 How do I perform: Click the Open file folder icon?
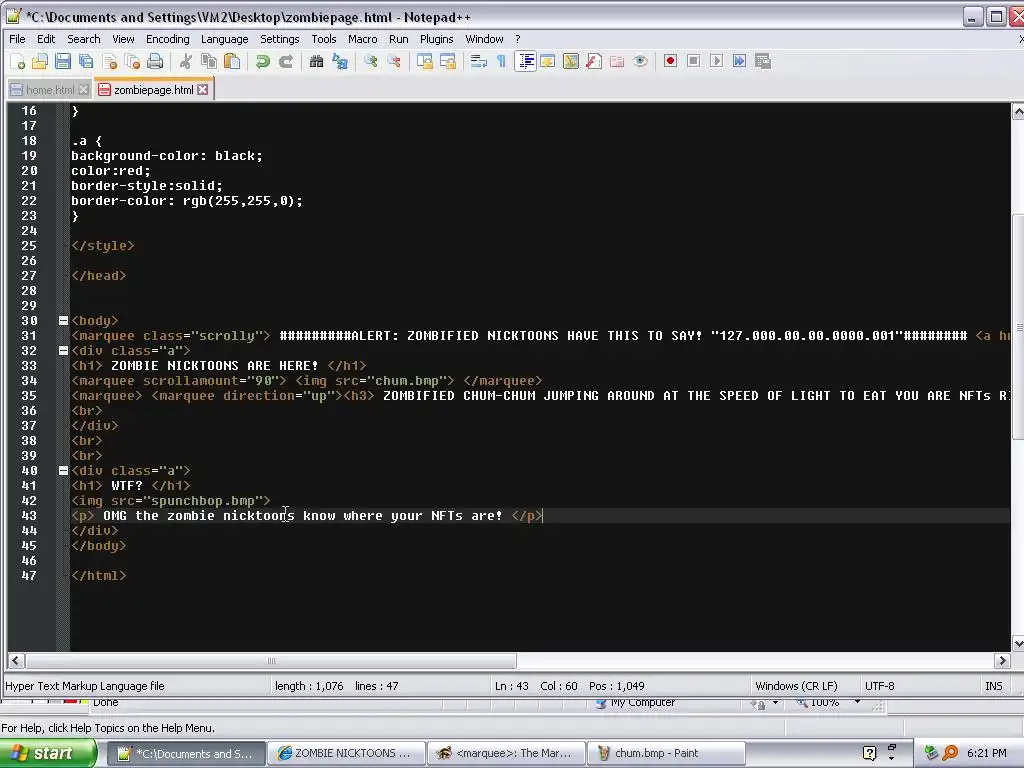(40, 61)
